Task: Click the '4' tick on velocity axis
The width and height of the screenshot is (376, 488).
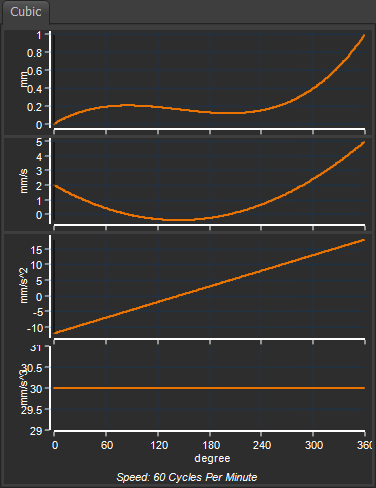Action: pyautogui.click(x=39, y=157)
